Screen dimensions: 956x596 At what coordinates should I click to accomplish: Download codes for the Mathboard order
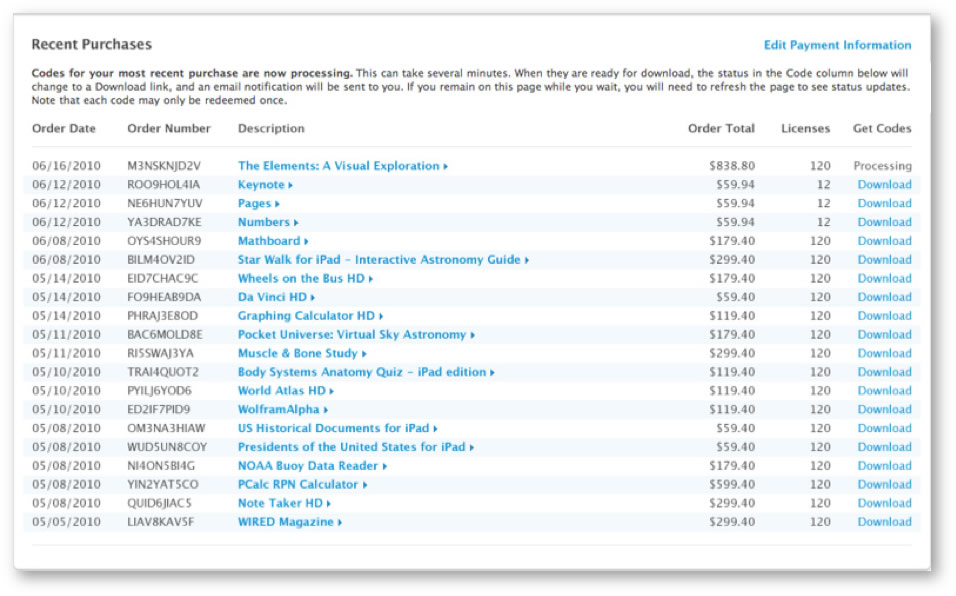(x=884, y=241)
